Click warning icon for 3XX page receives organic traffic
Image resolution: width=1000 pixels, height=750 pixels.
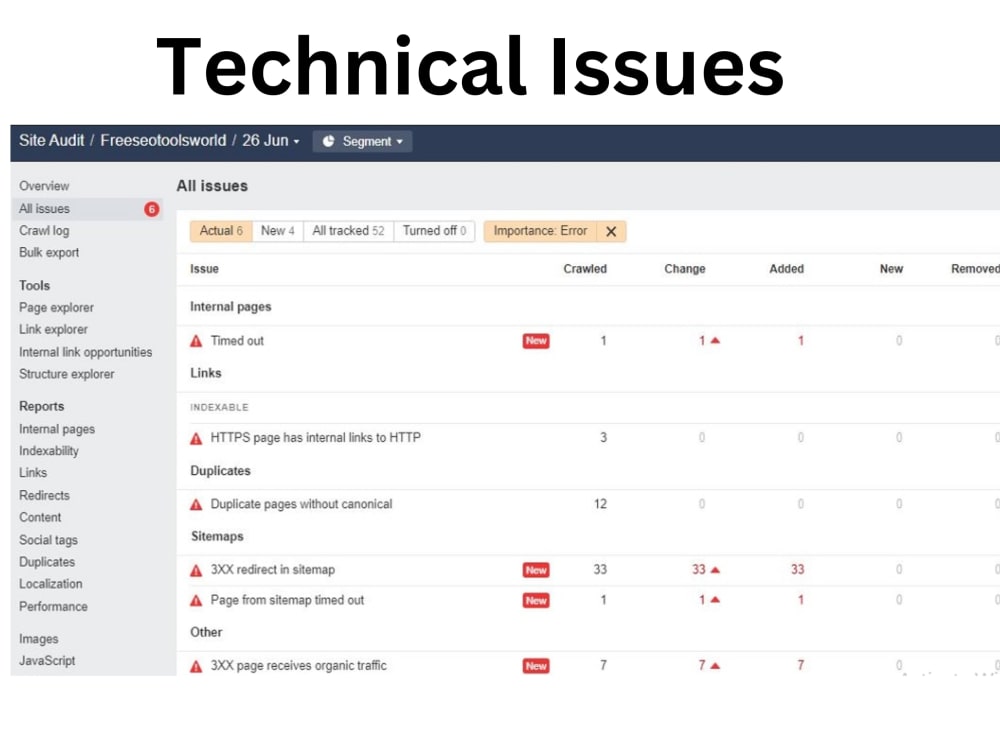[x=196, y=666]
